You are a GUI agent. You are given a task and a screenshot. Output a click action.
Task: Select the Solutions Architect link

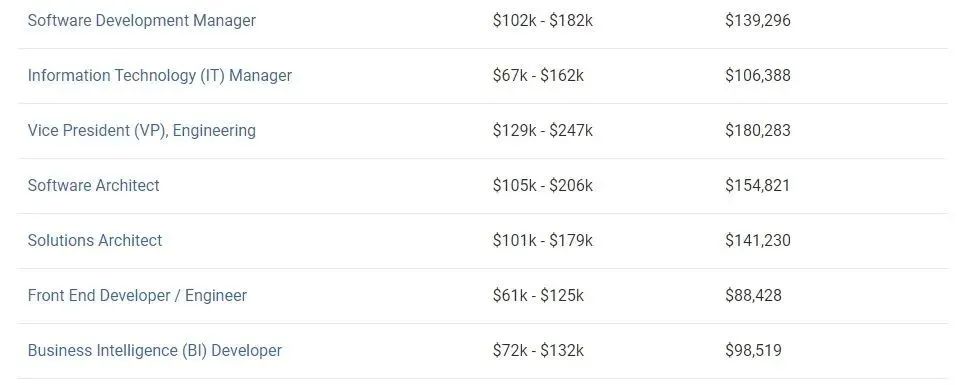tap(94, 240)
